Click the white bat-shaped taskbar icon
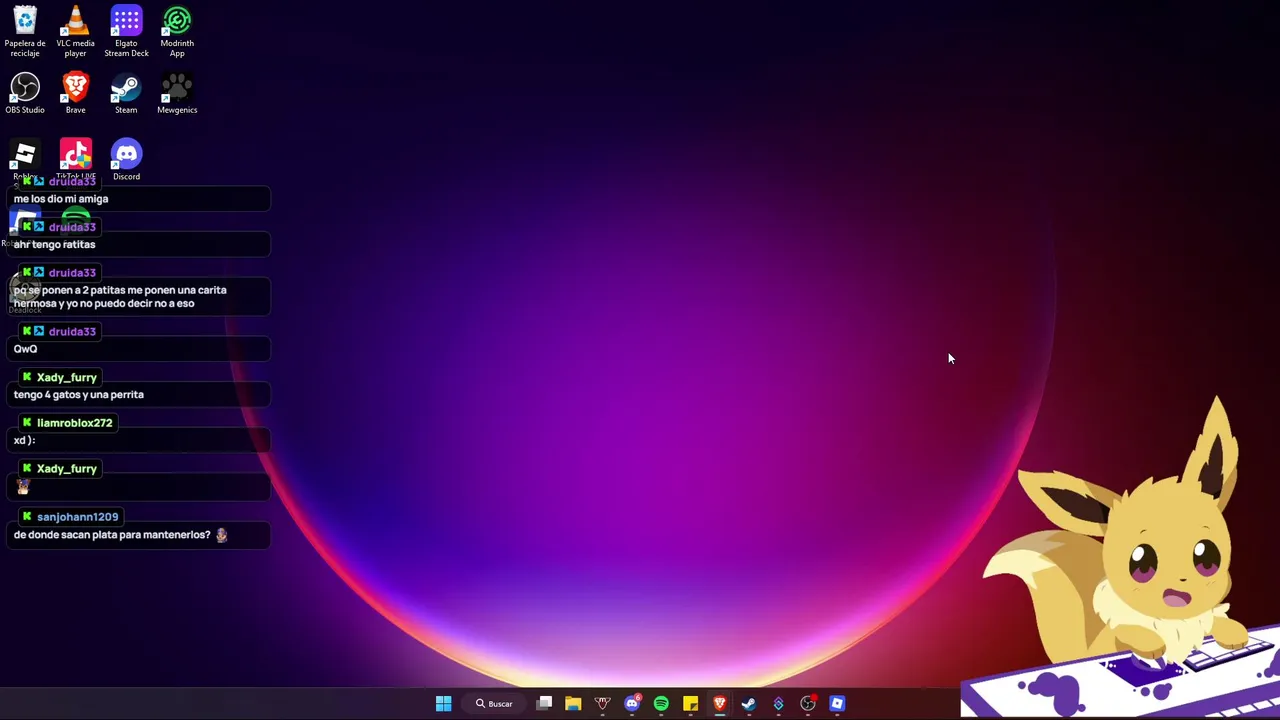Image resolution: width=1280 pixels, height=720 pixels. [x=602, y=704]
